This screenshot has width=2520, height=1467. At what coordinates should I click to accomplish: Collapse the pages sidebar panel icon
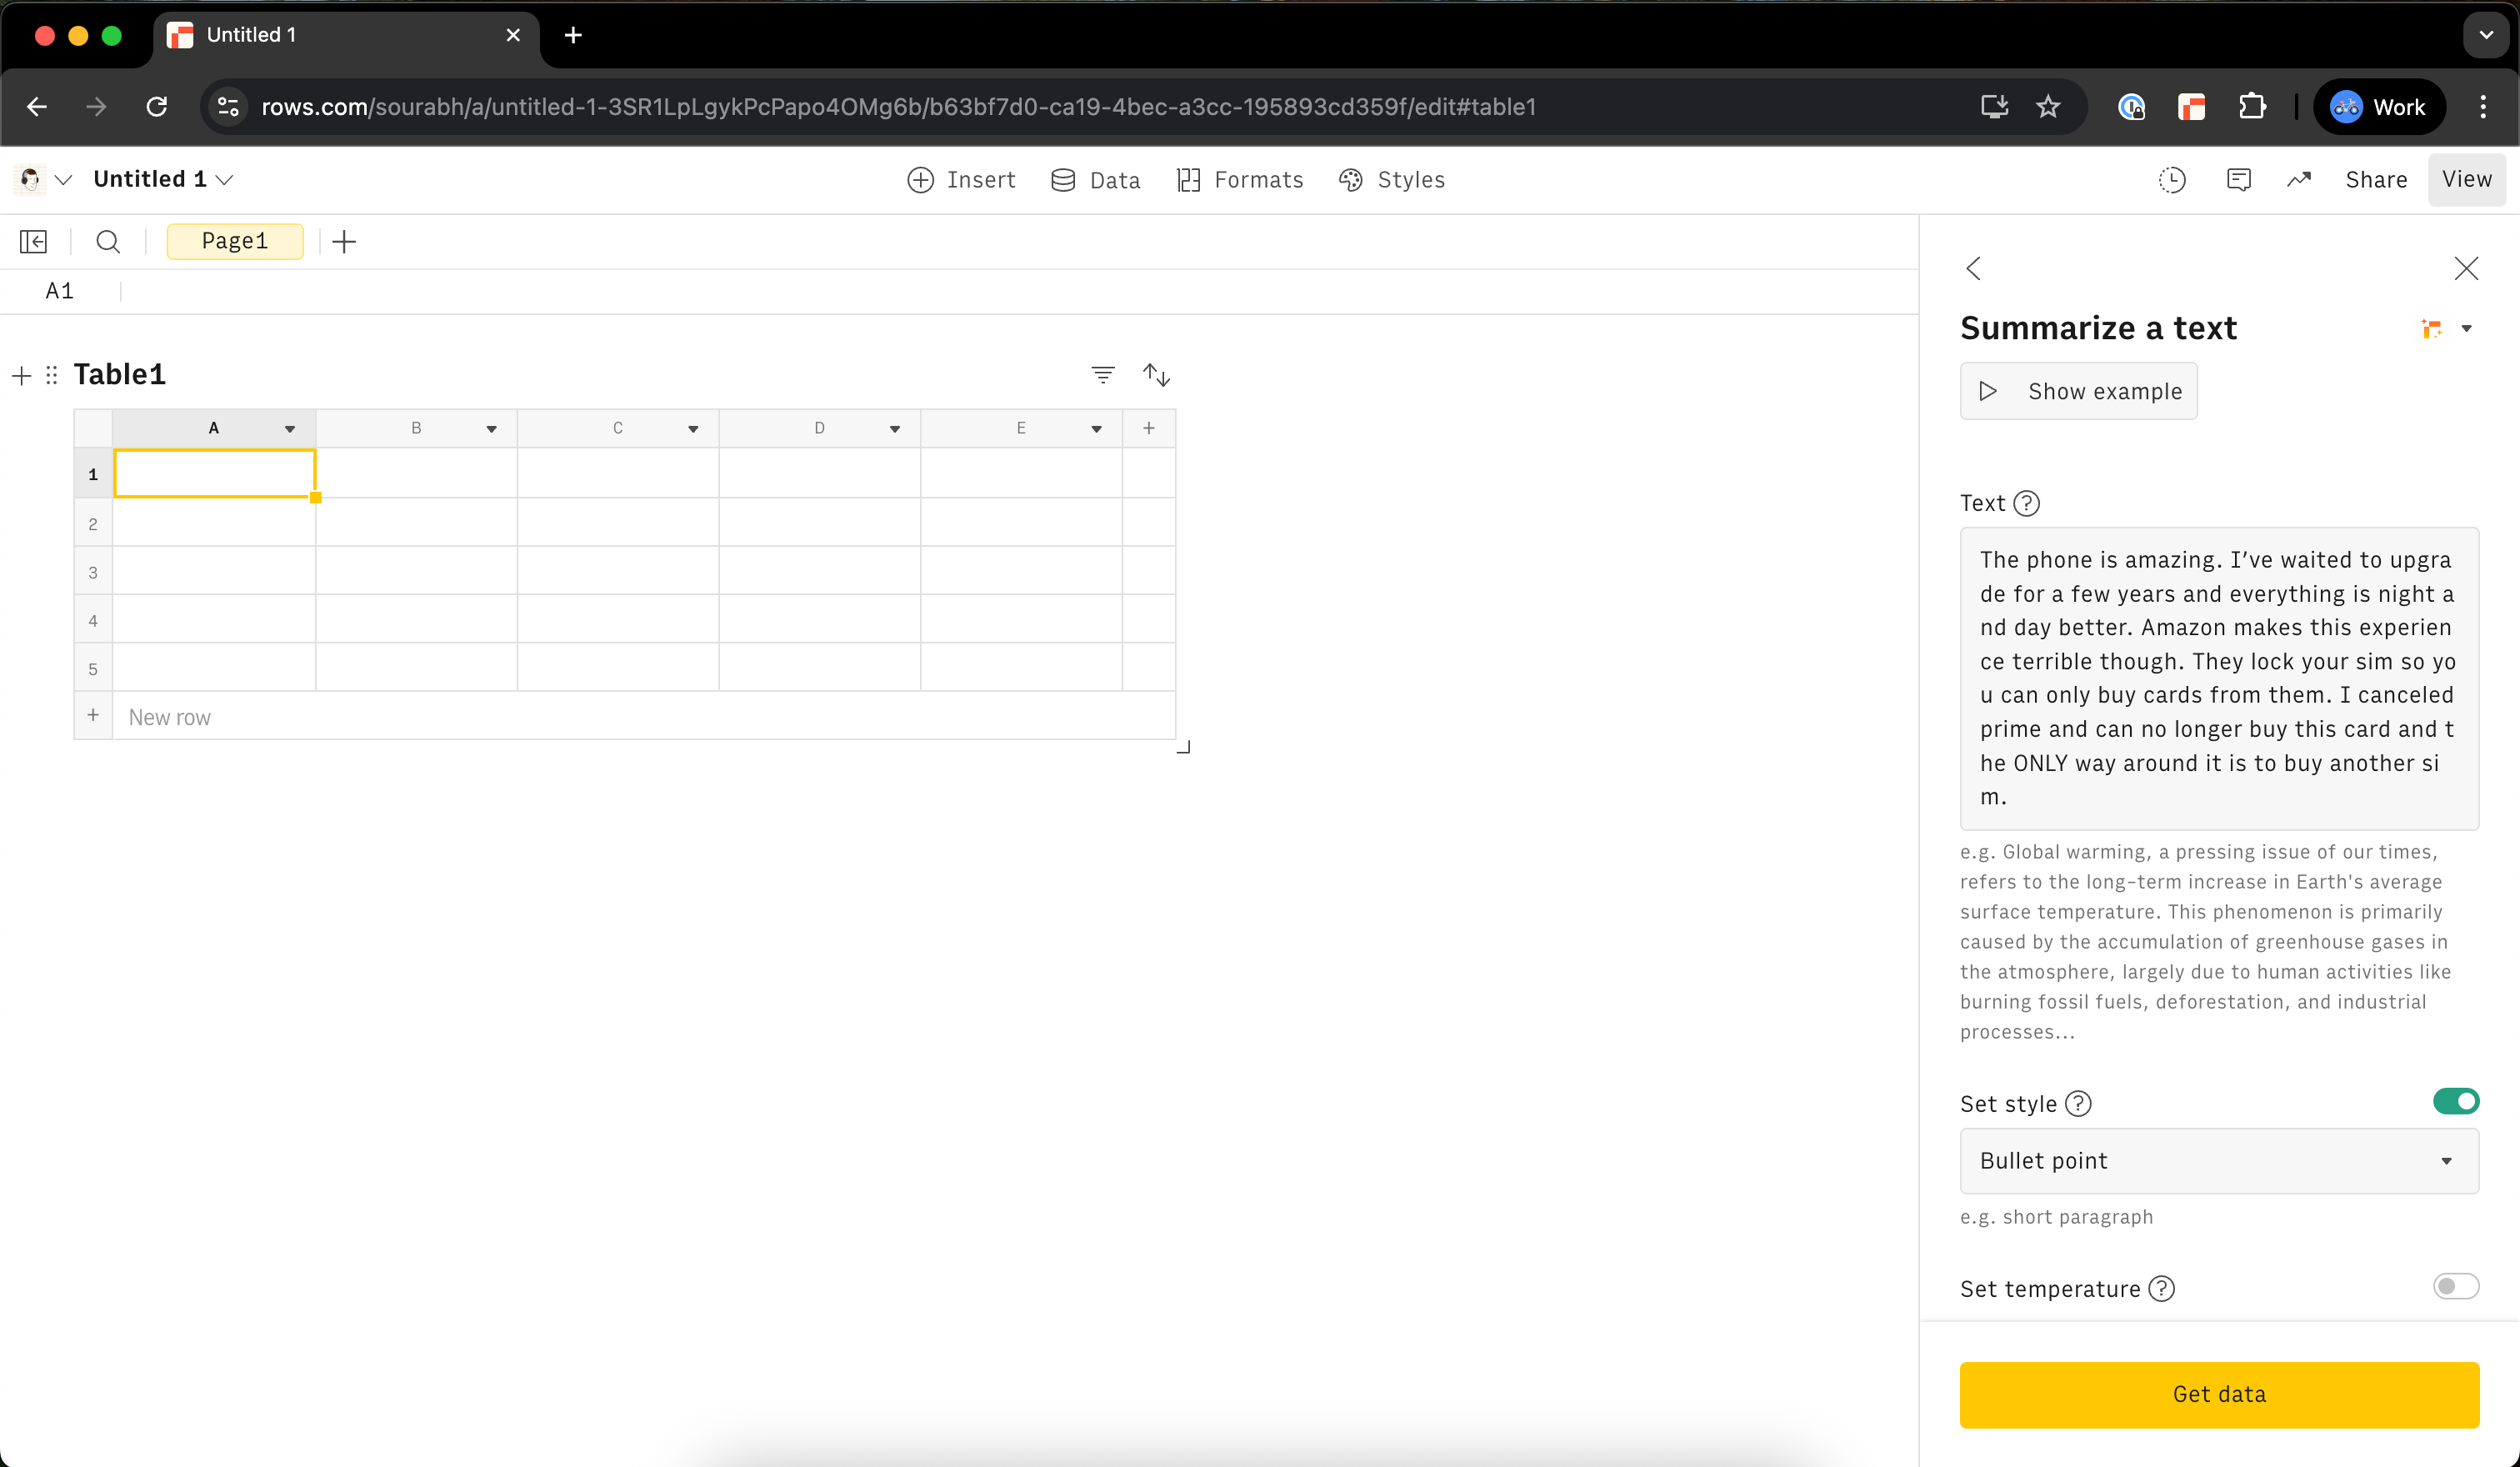[x=33, y=241]
